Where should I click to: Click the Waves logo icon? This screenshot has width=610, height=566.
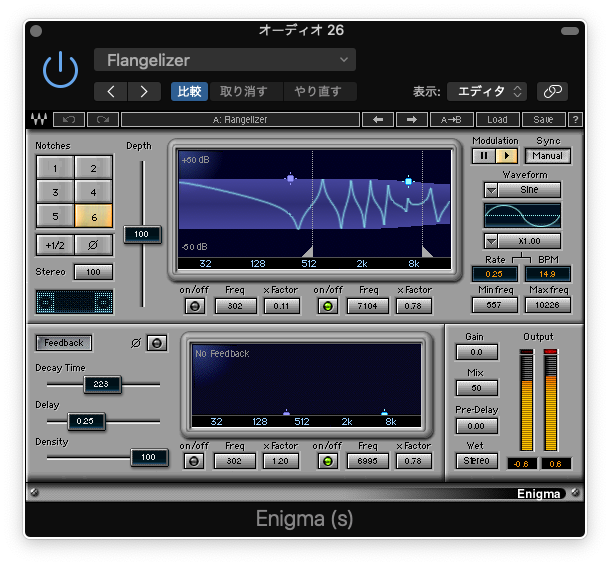[39, 119]
